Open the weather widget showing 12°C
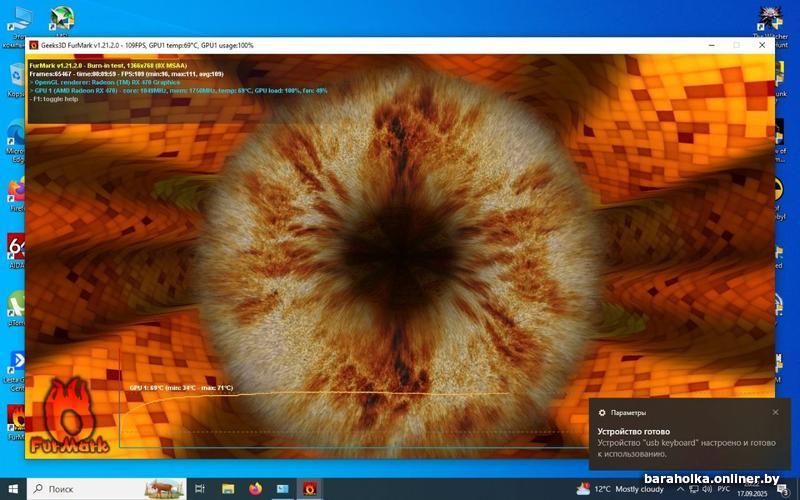Screen dimensions: 800x500 pos(620,489)
